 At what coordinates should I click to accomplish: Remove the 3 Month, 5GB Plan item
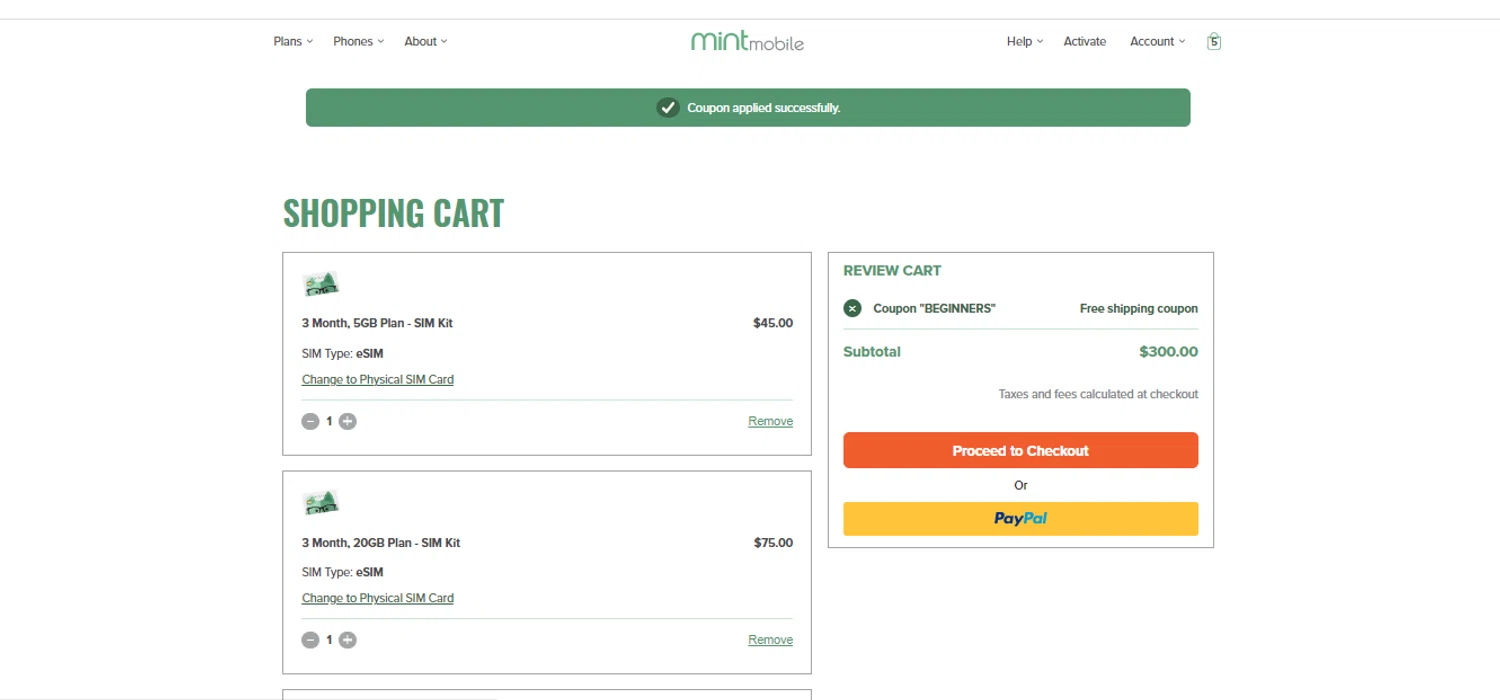pos(770,422)
